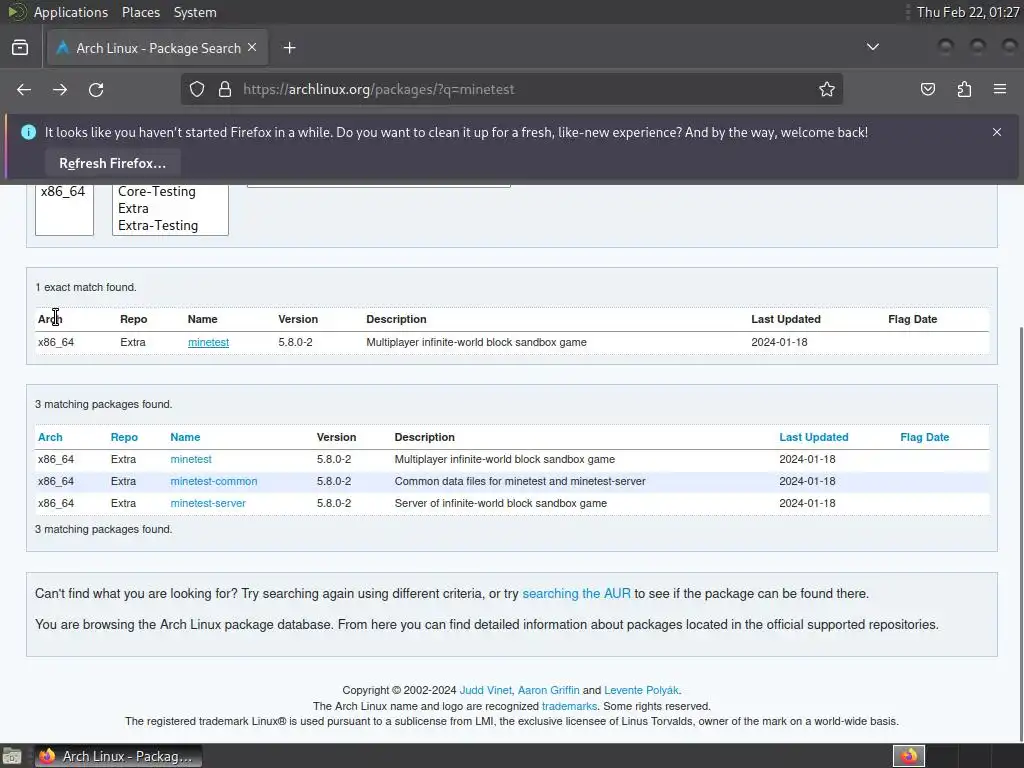
Task: Open minetest package in matching packages list
Action: tap(191, 459)
